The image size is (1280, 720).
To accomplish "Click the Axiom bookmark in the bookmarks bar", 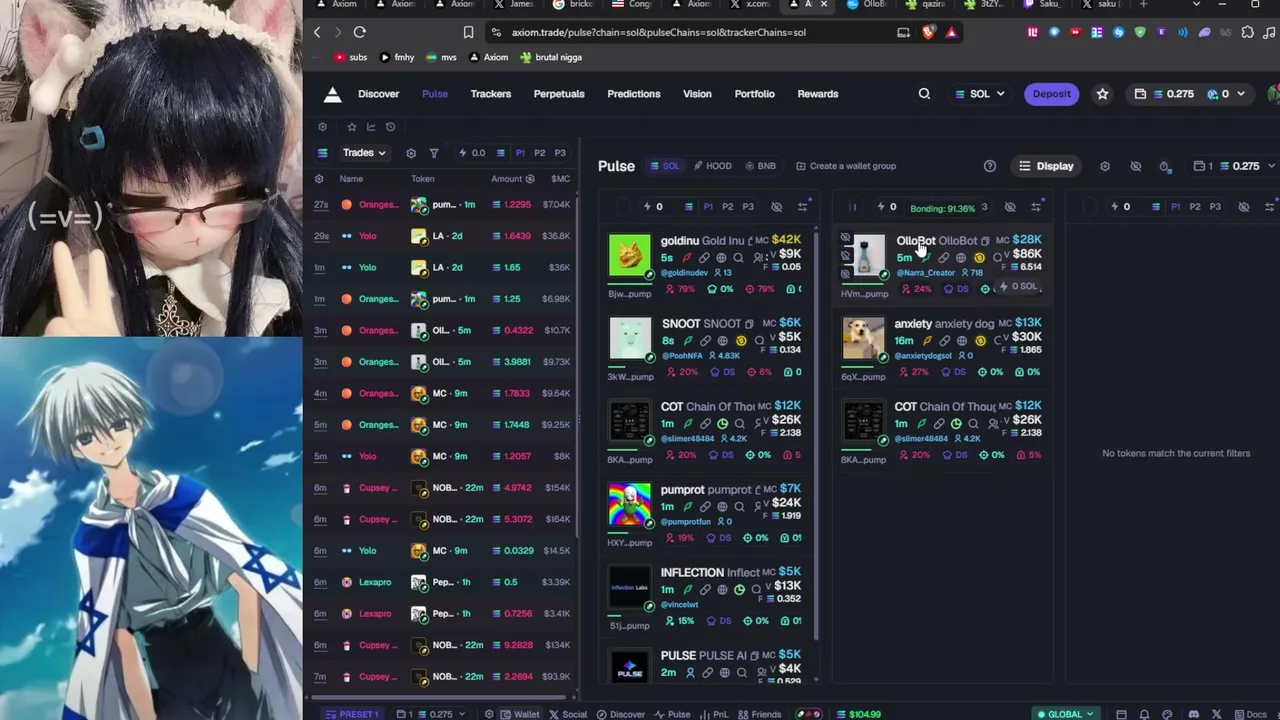I will coord(489,57).
